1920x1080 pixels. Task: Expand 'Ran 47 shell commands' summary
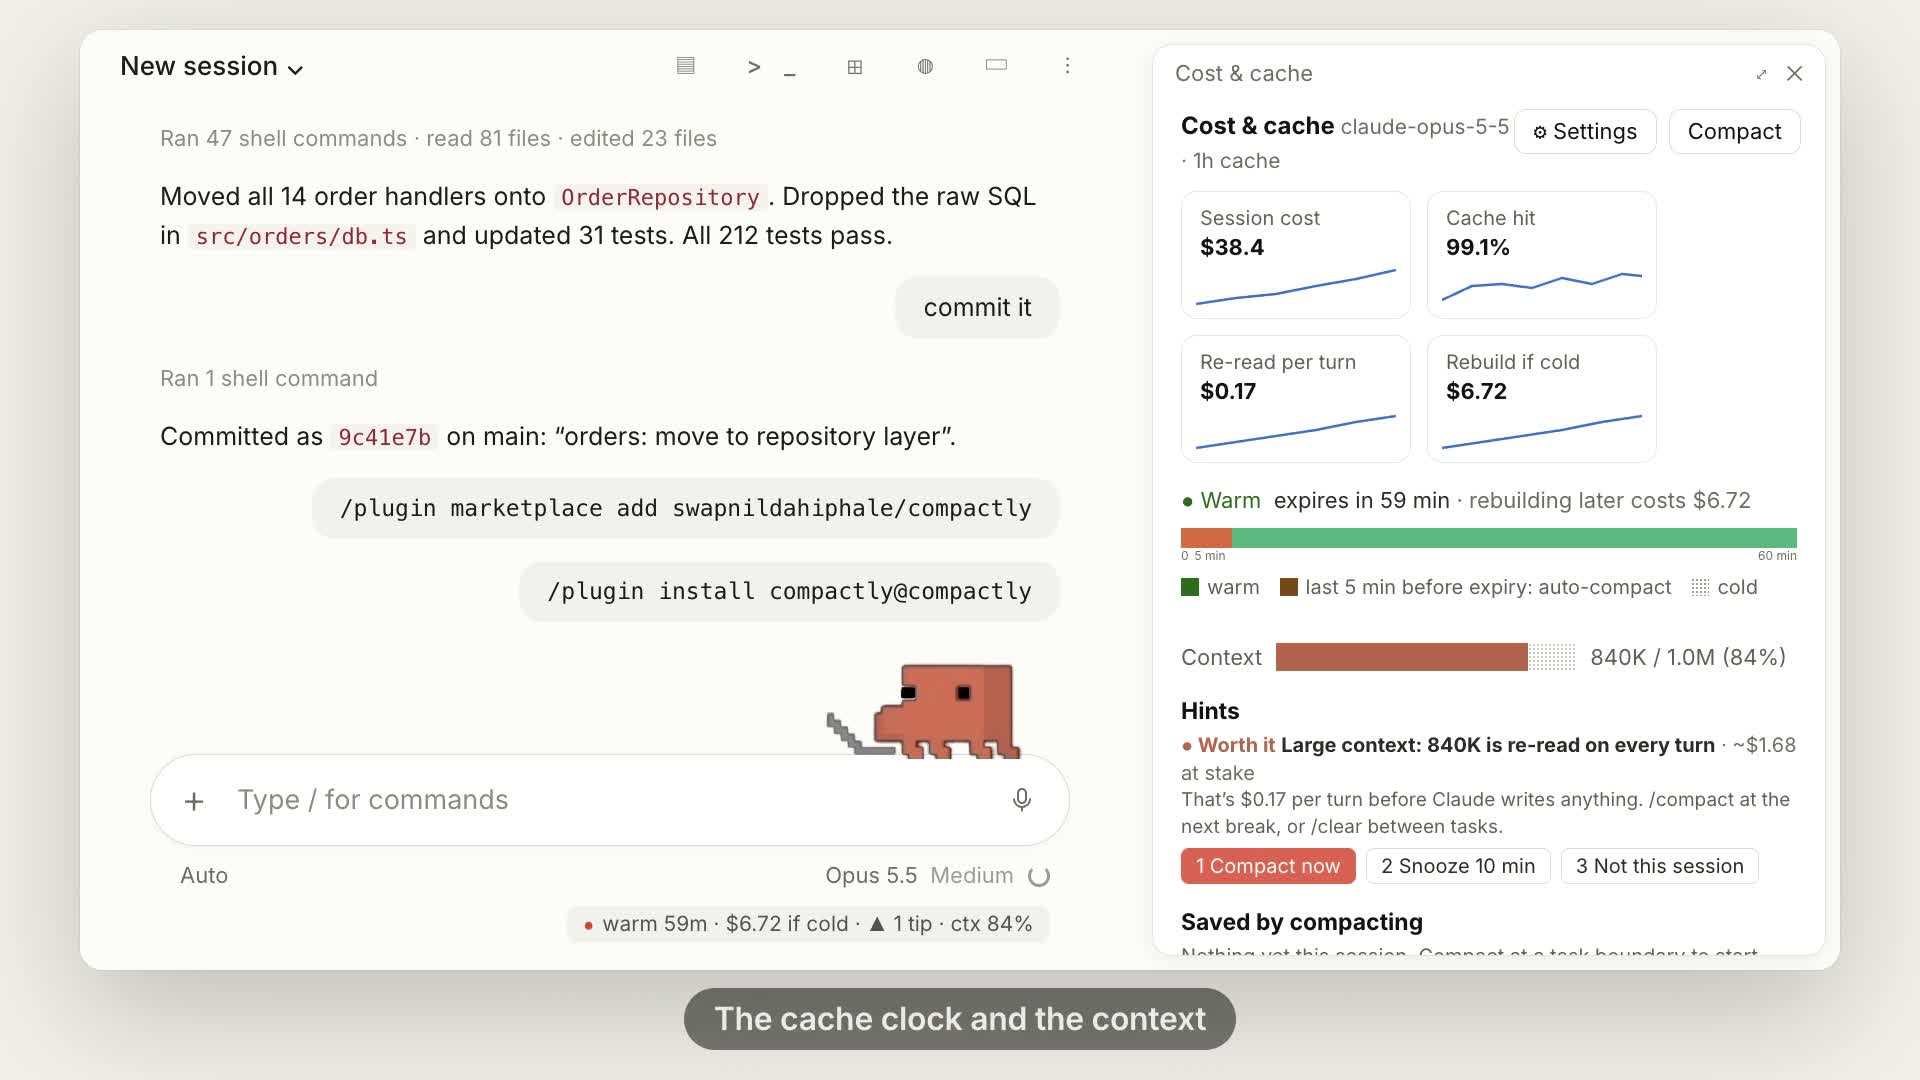coord(438,139)
